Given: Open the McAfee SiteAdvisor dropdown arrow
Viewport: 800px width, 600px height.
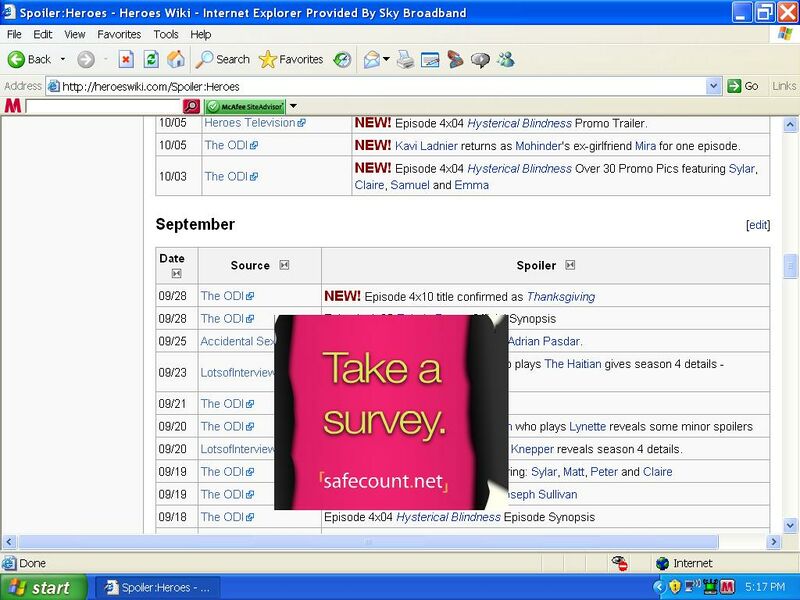Looking at the screenshot, I should (x=293, y=106).
